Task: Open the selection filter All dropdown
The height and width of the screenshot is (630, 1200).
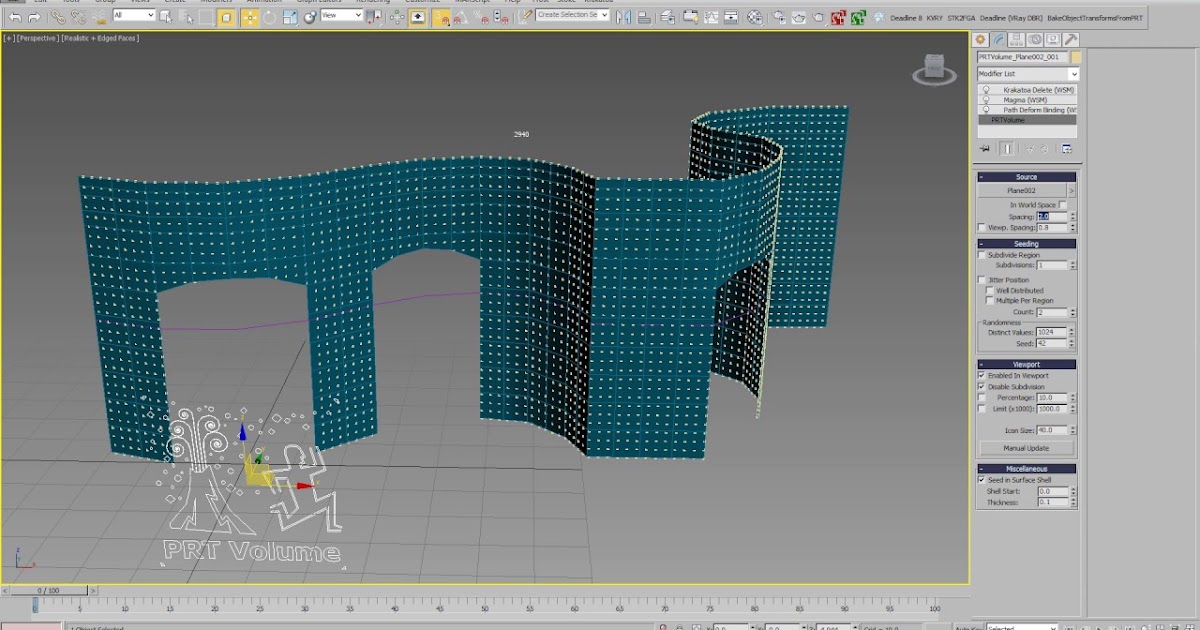Action: click(134, 16)
